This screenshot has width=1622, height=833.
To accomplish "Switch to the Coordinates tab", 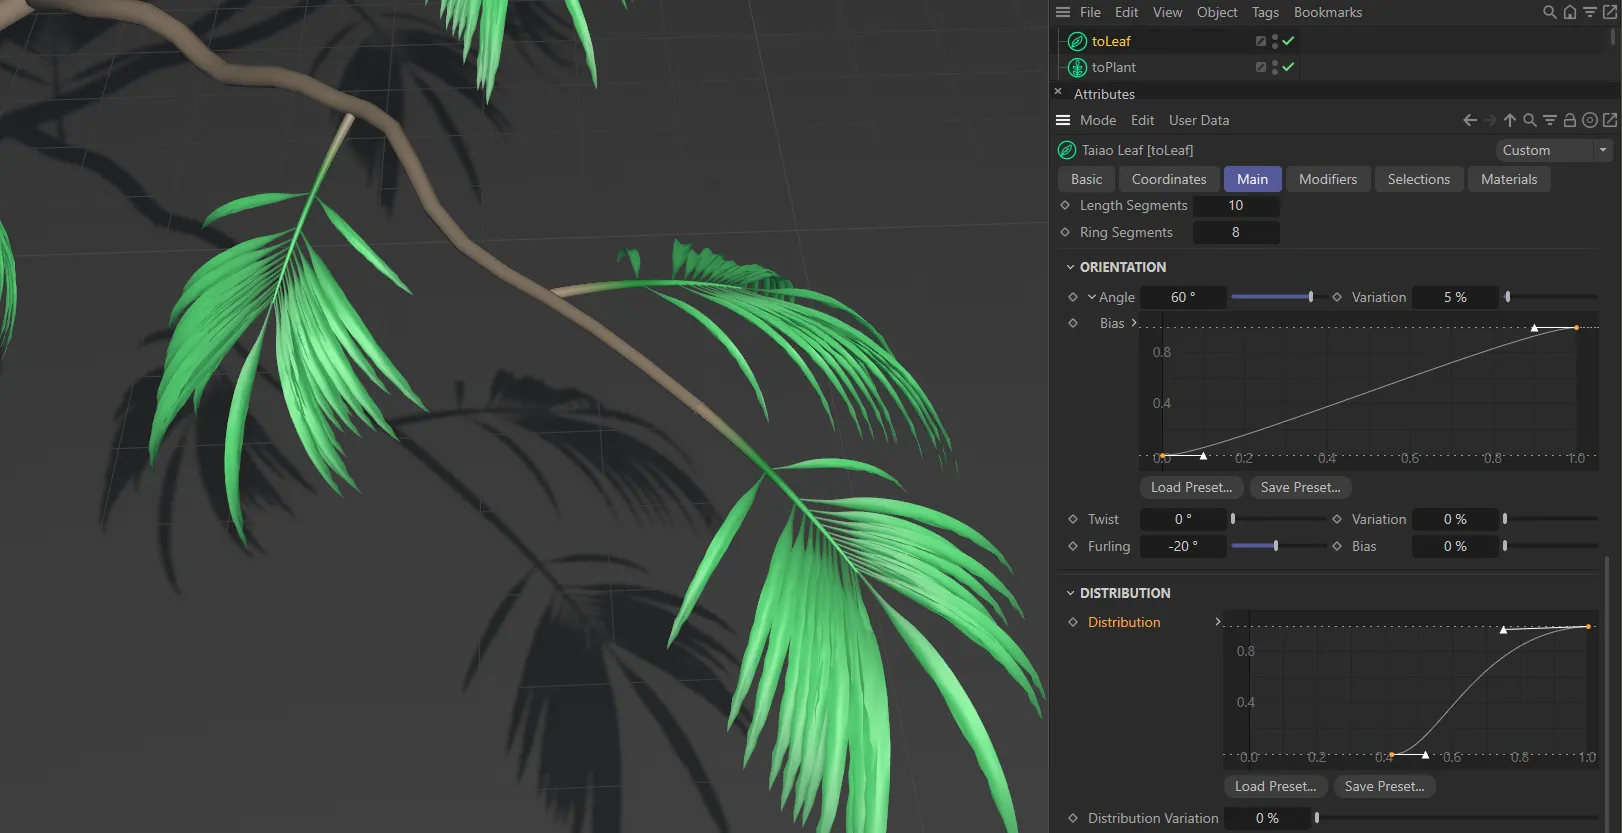I will pyautogui.click(x=1169, y=179).
